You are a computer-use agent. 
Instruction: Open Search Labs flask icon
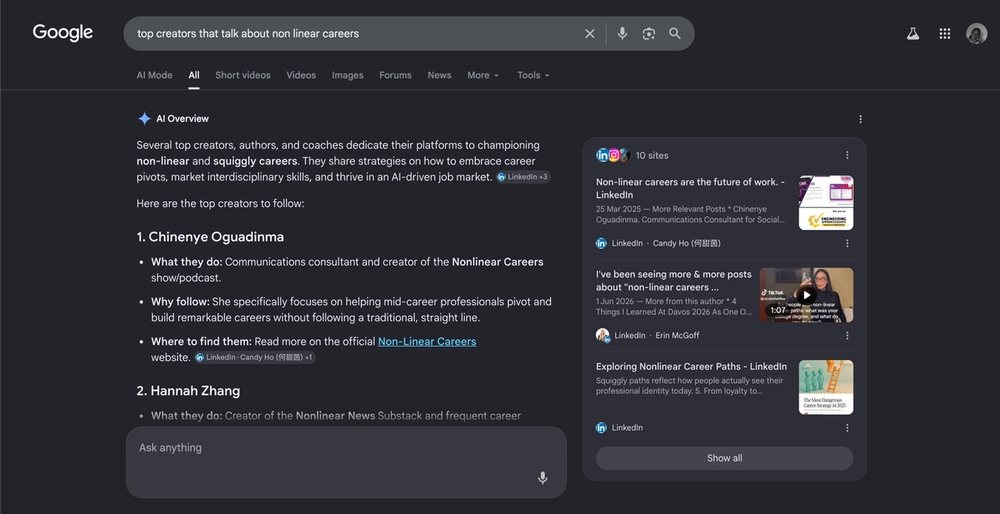pos(913,34)
